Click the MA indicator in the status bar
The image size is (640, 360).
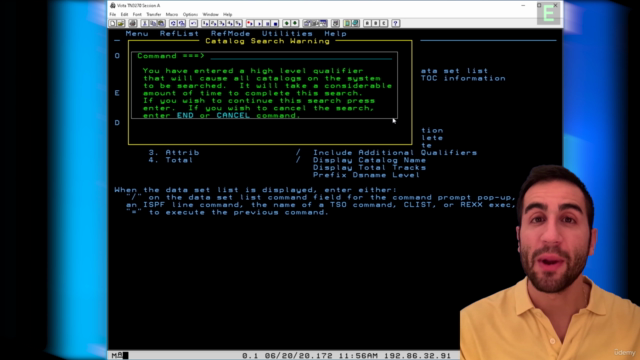117,356
